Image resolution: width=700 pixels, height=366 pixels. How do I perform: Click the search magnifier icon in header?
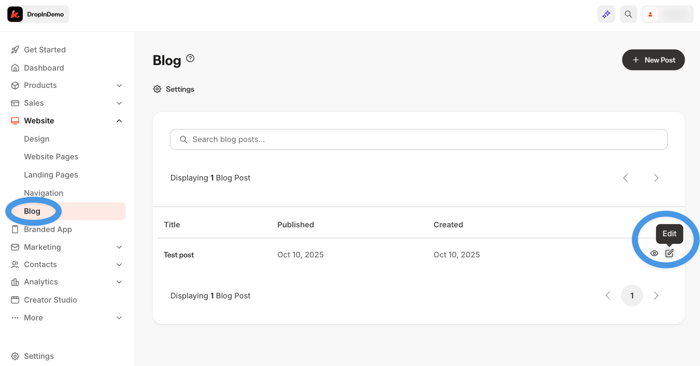click(628, 14)
